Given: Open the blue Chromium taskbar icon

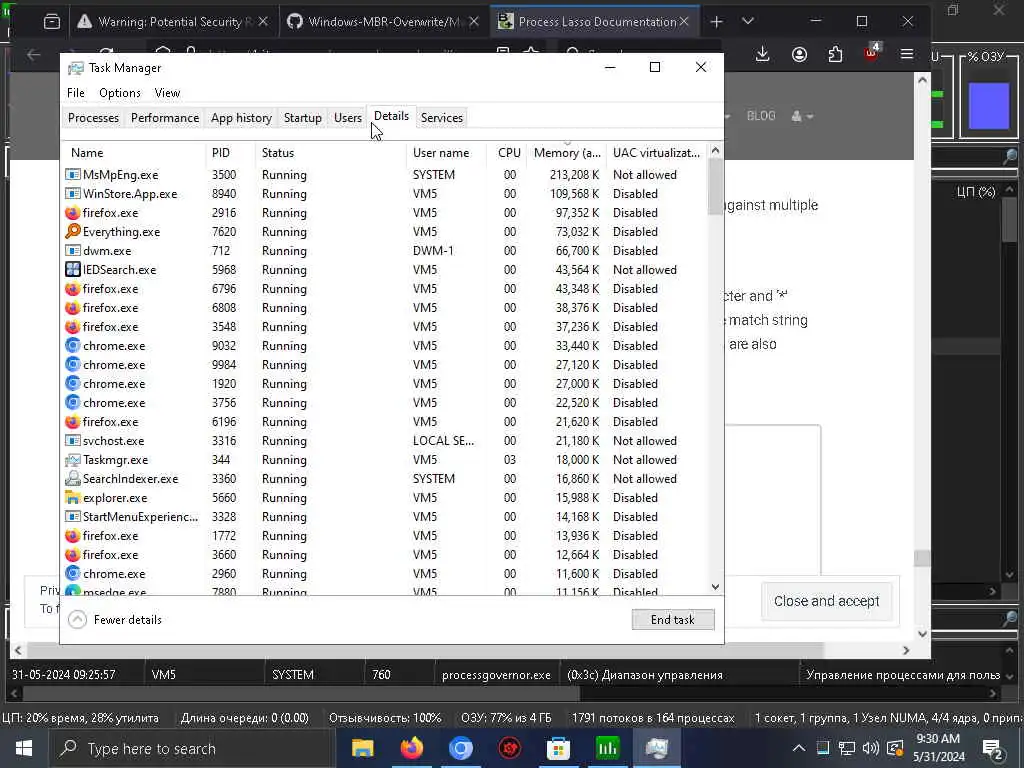Looking at the screenshot, I should 460,748.
